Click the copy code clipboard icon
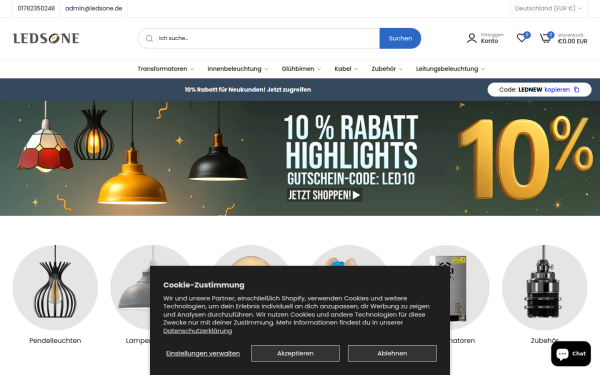 click(x=576, y=90)
